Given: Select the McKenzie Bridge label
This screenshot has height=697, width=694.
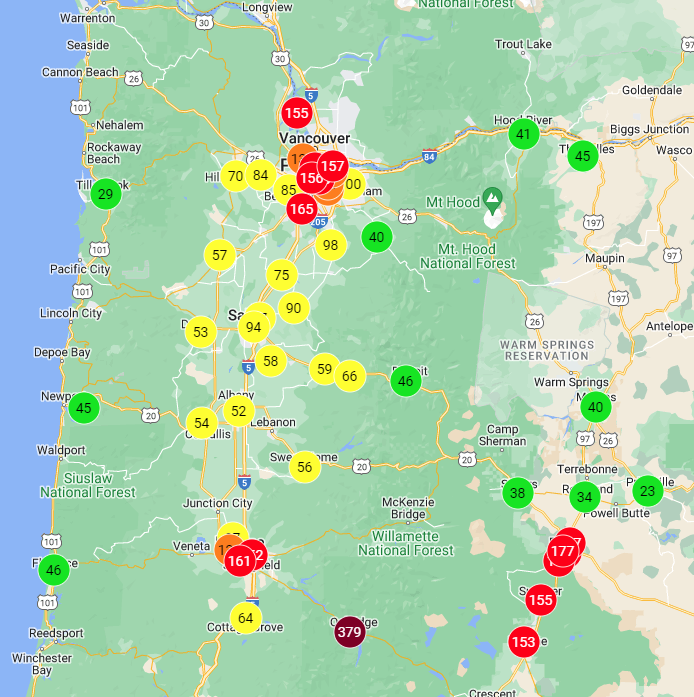Looking at the screenshot, I should (x=408, y=508).
